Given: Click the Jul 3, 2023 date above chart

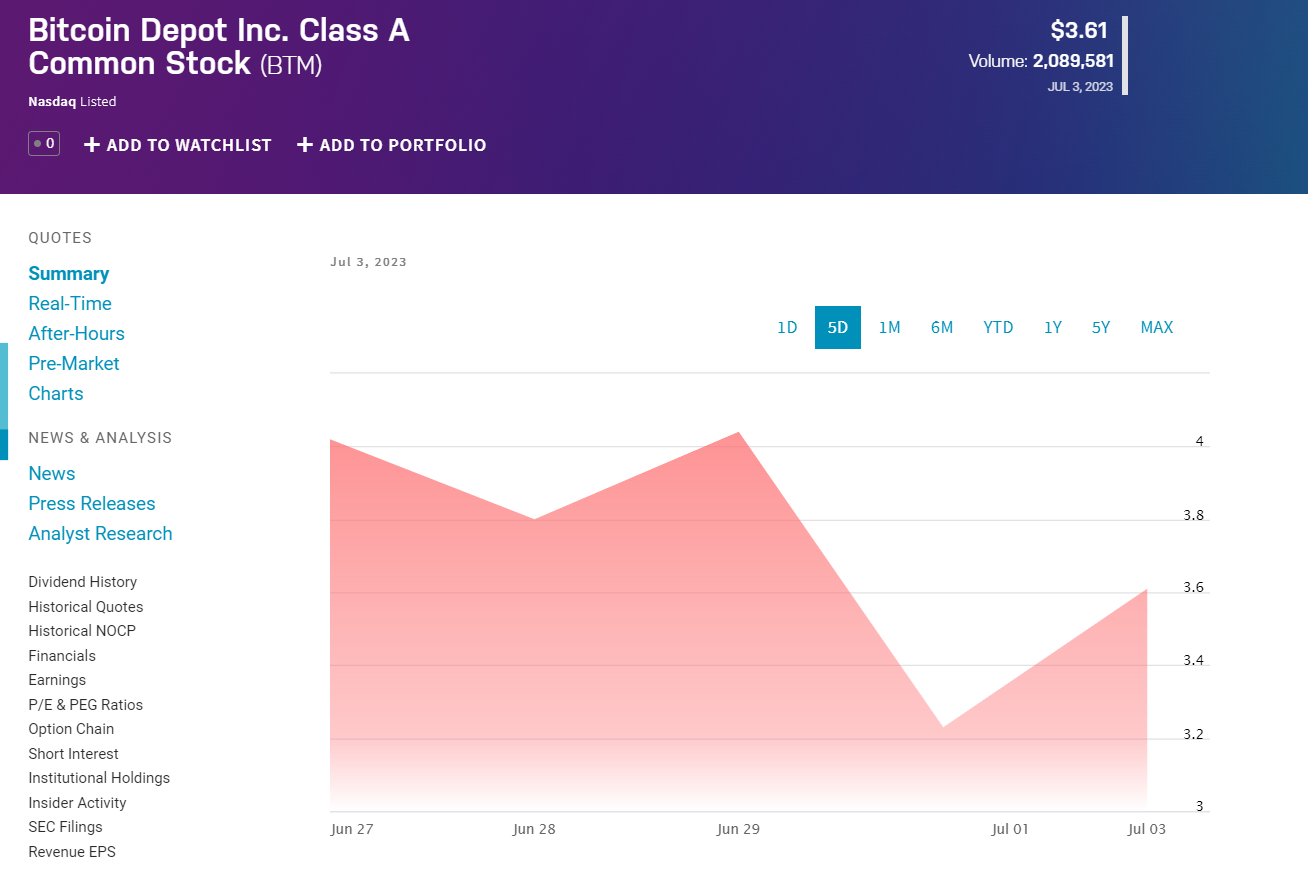Looking at the screenshot, I should point(368,262).
